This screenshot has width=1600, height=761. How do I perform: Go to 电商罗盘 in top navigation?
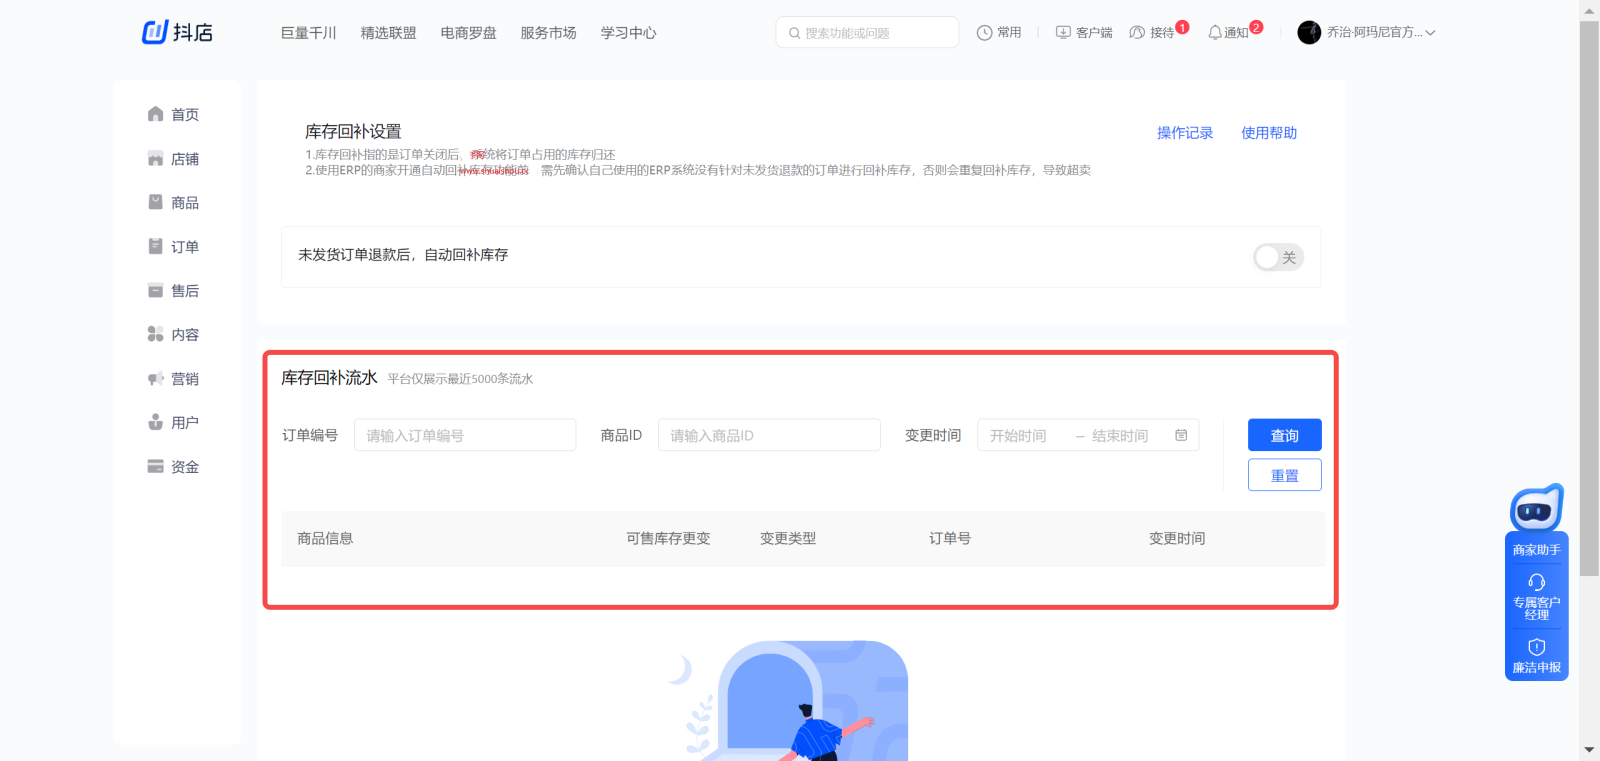pyautogui.click(x=468, y=33)
